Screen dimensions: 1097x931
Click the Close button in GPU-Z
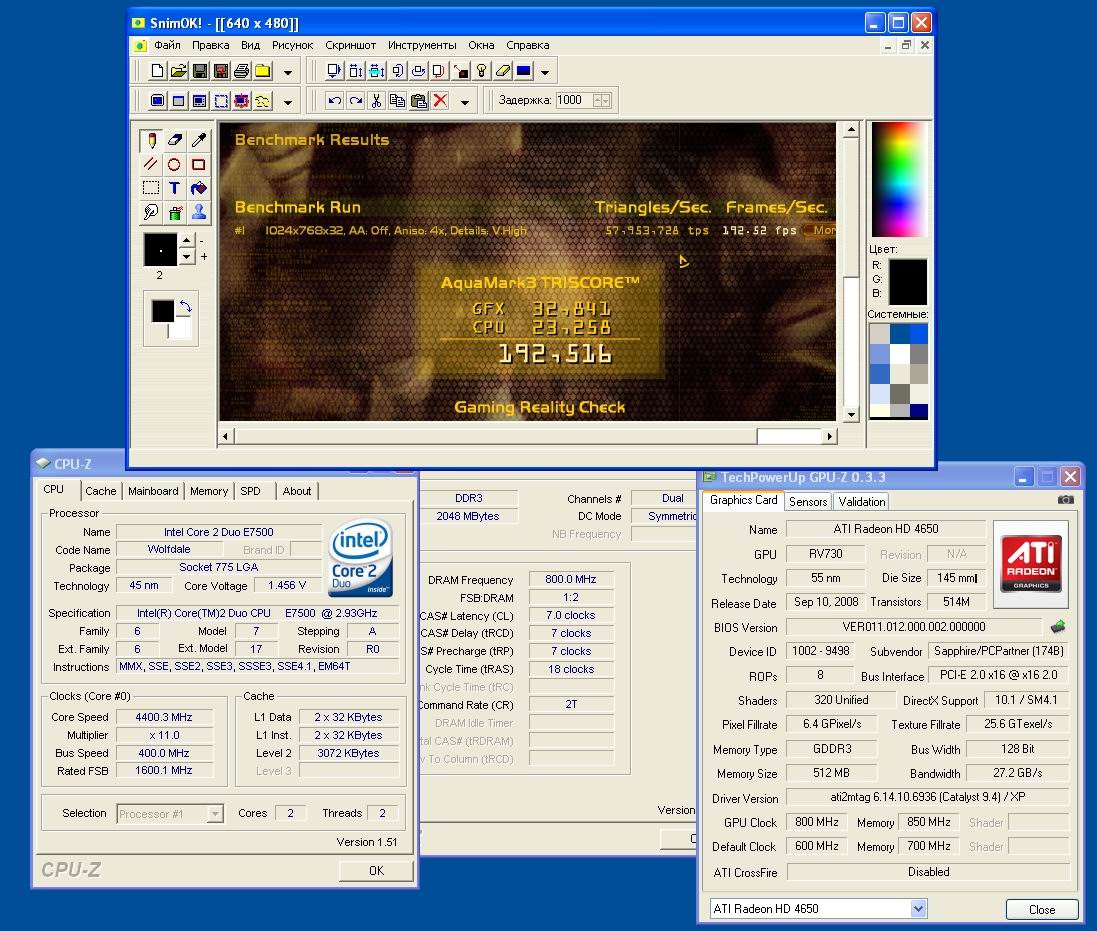(1042, 909)
